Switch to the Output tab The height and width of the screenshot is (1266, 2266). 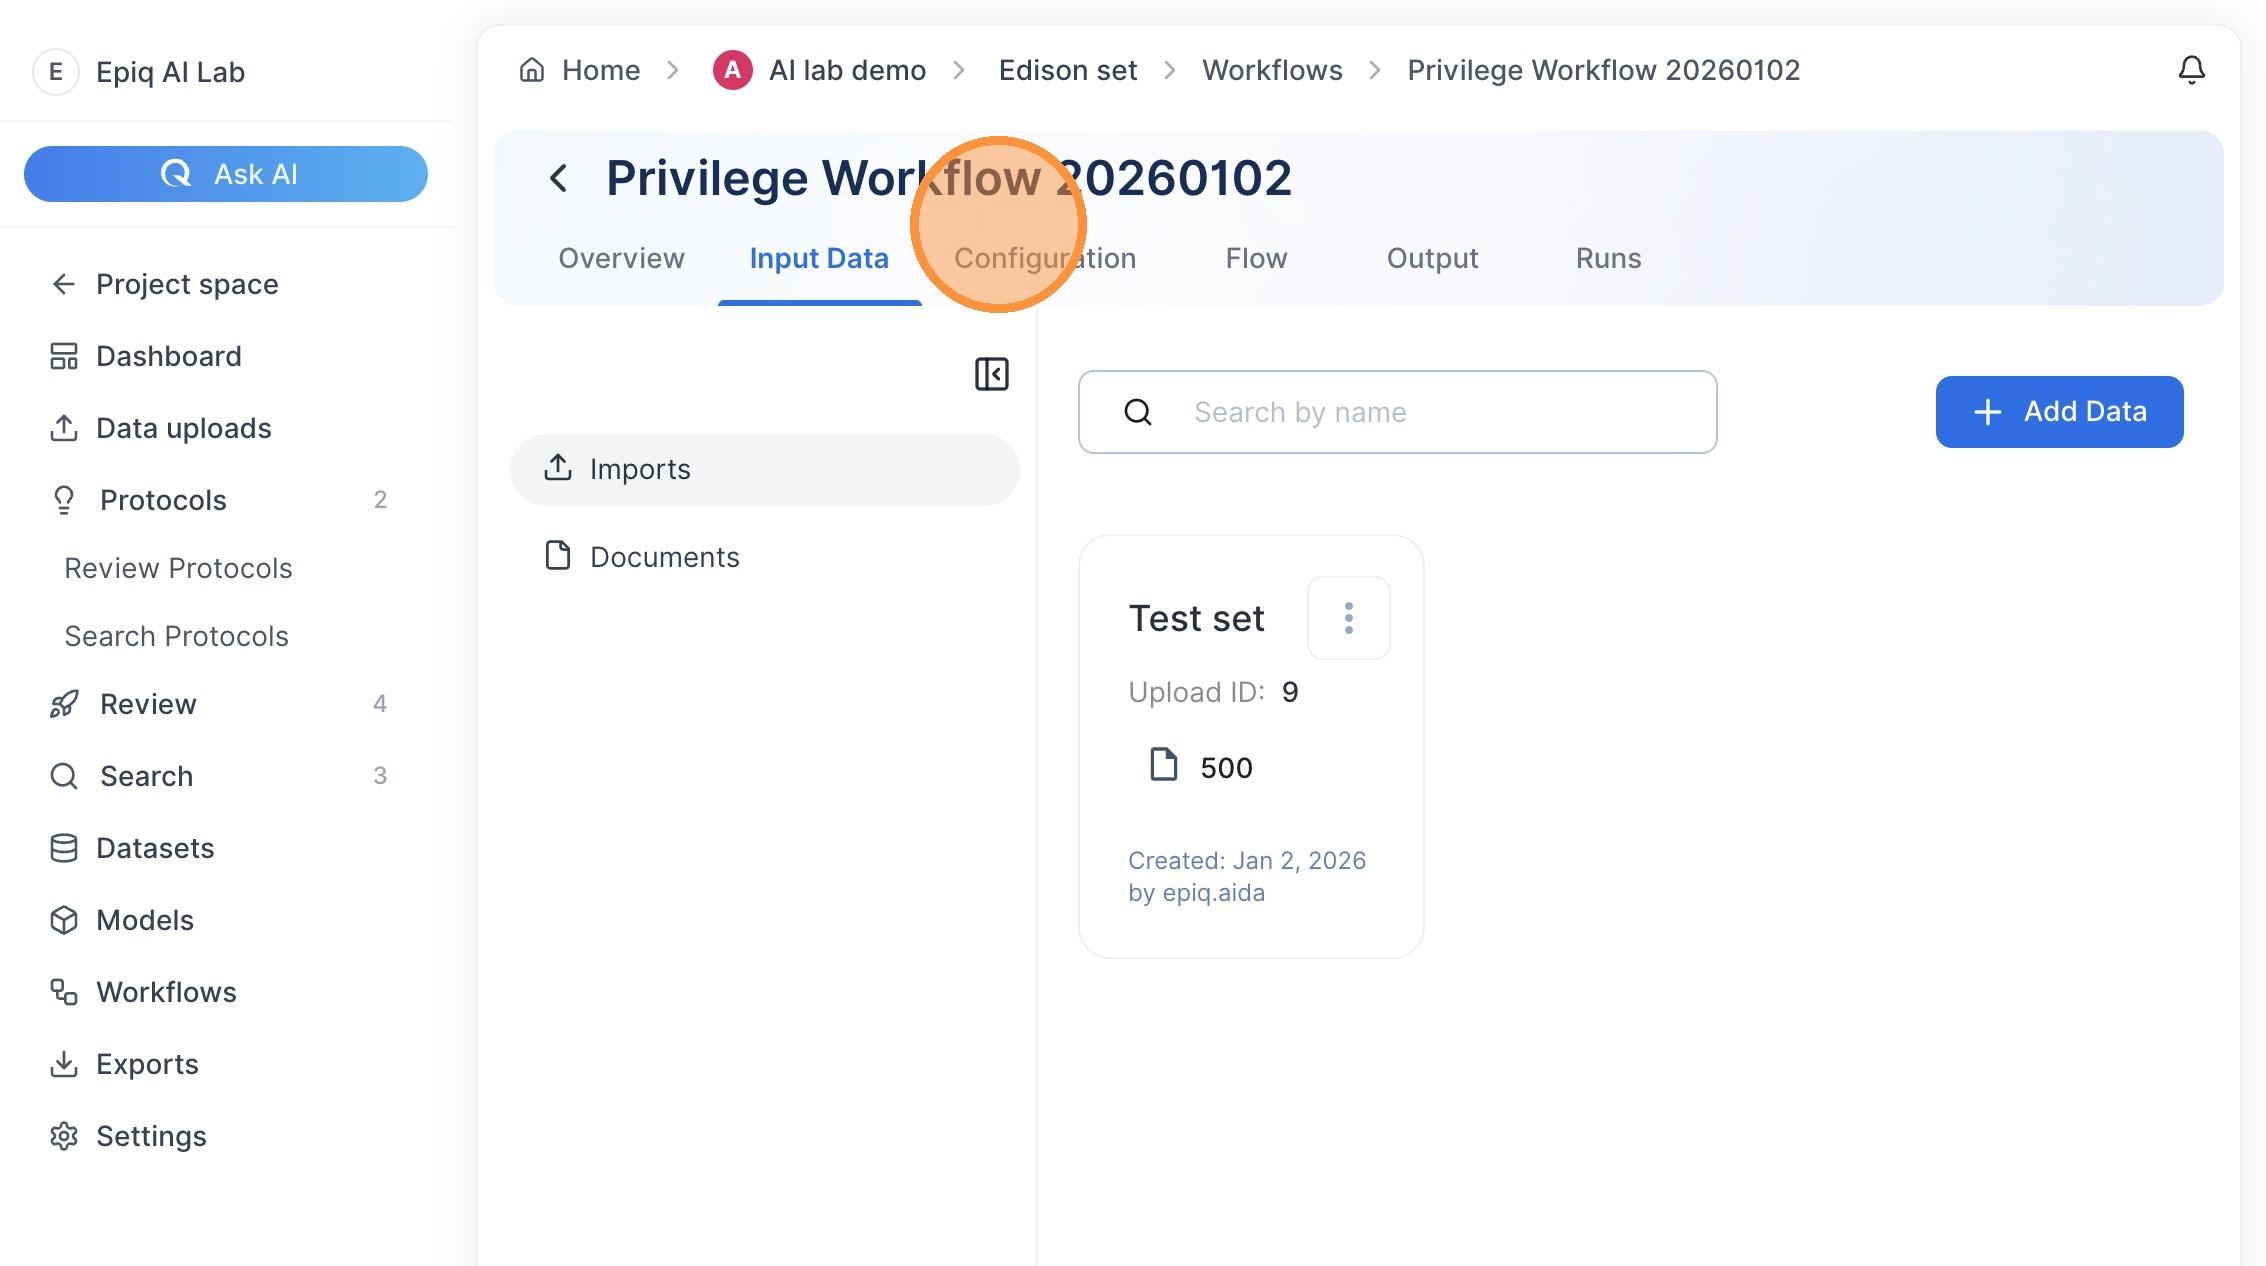1432,258
